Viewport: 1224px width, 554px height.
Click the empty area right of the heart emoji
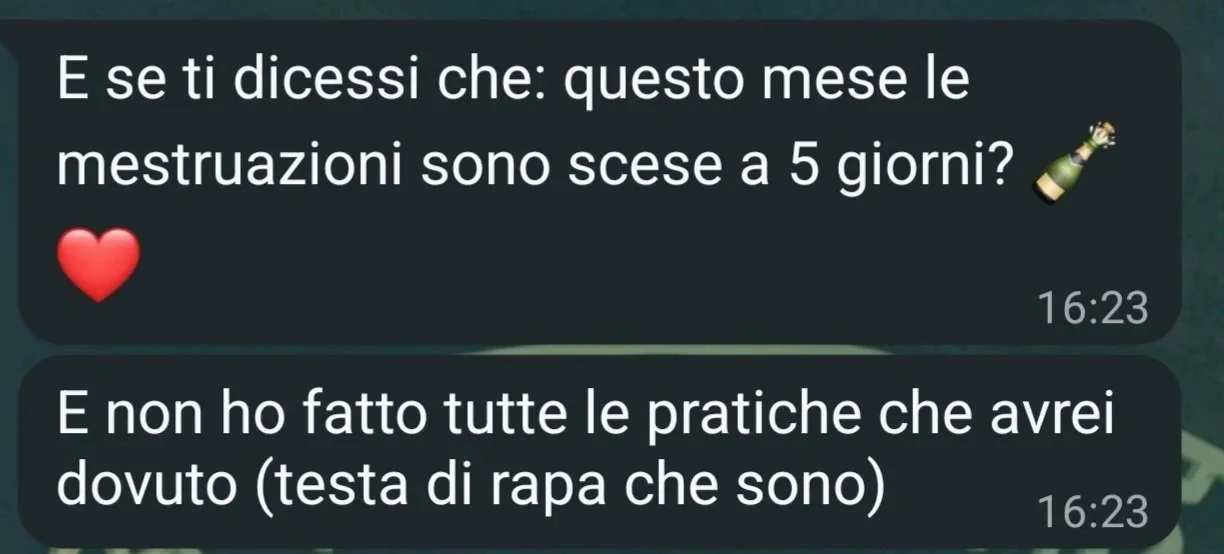click(560, 265)
